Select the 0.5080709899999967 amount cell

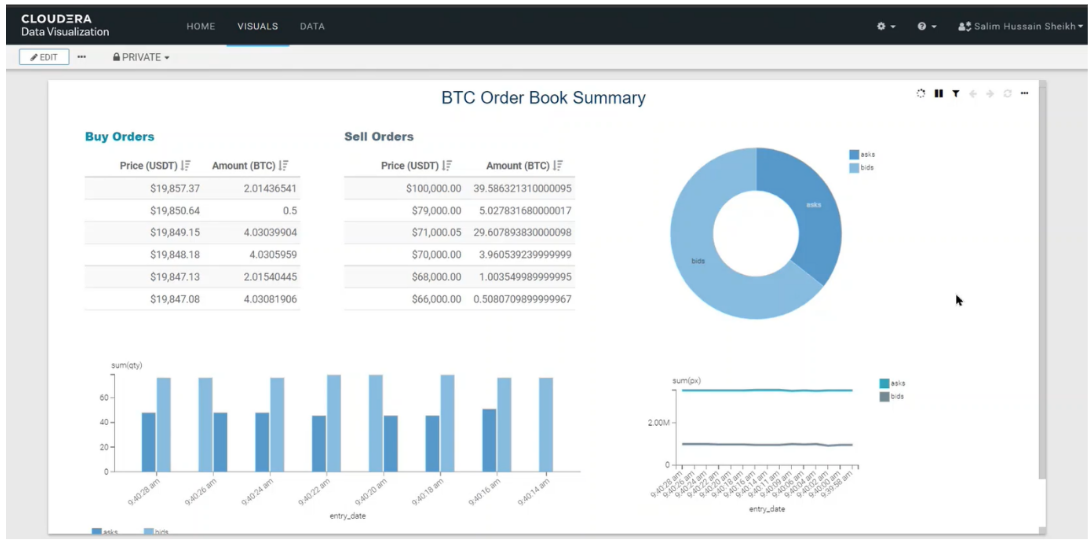[x=522, y=299]
